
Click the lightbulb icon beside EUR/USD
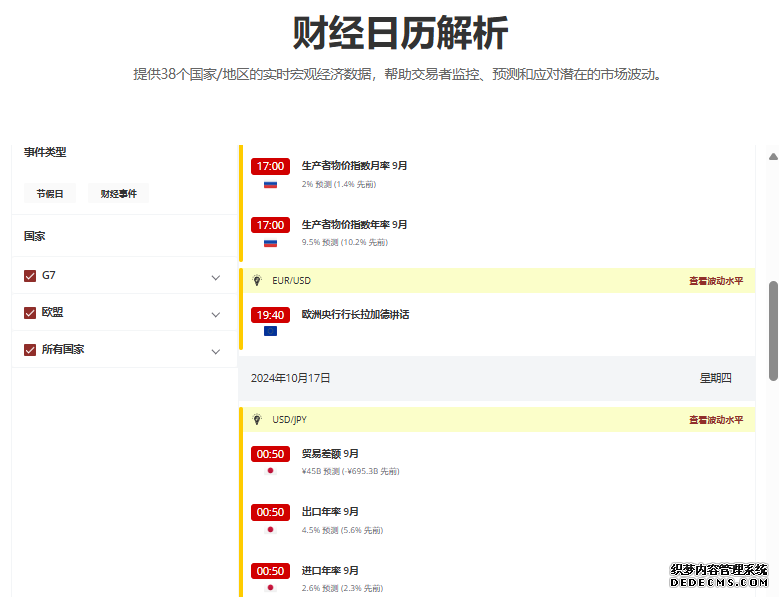click(257, 281)
